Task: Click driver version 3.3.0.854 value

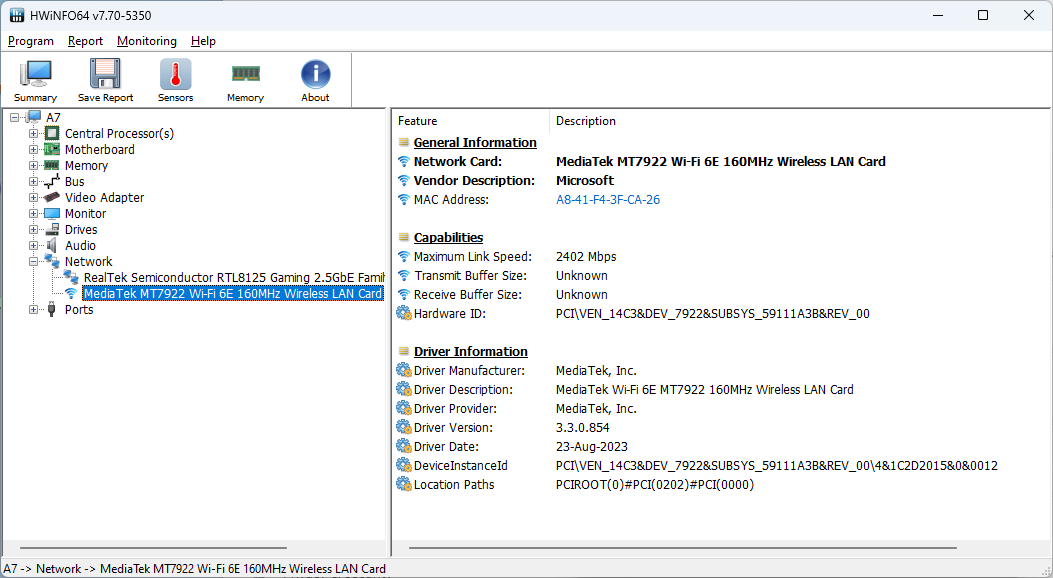Action: [x=582, y=428]
